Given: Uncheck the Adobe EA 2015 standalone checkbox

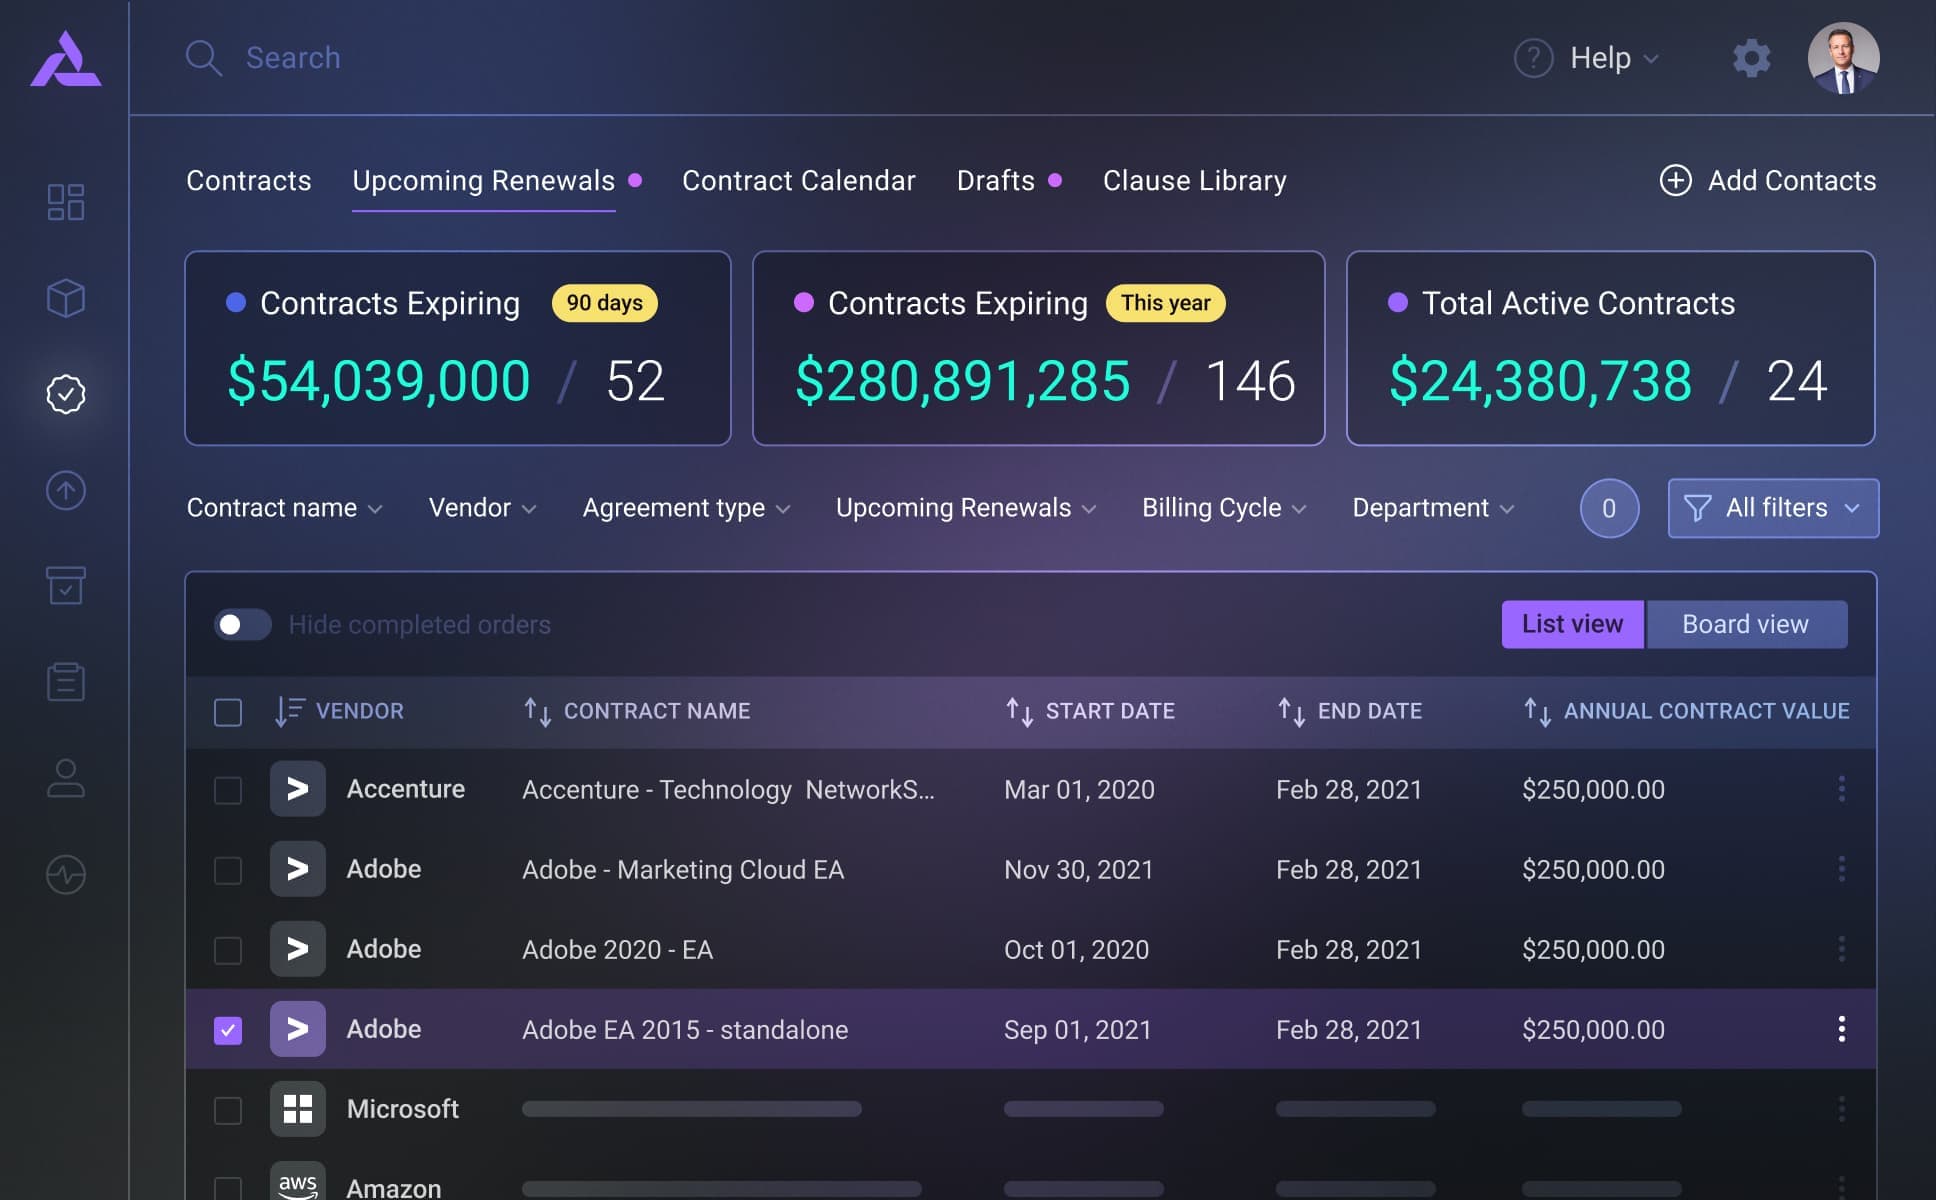Looking at the screenshot, I should (228, 1030).
